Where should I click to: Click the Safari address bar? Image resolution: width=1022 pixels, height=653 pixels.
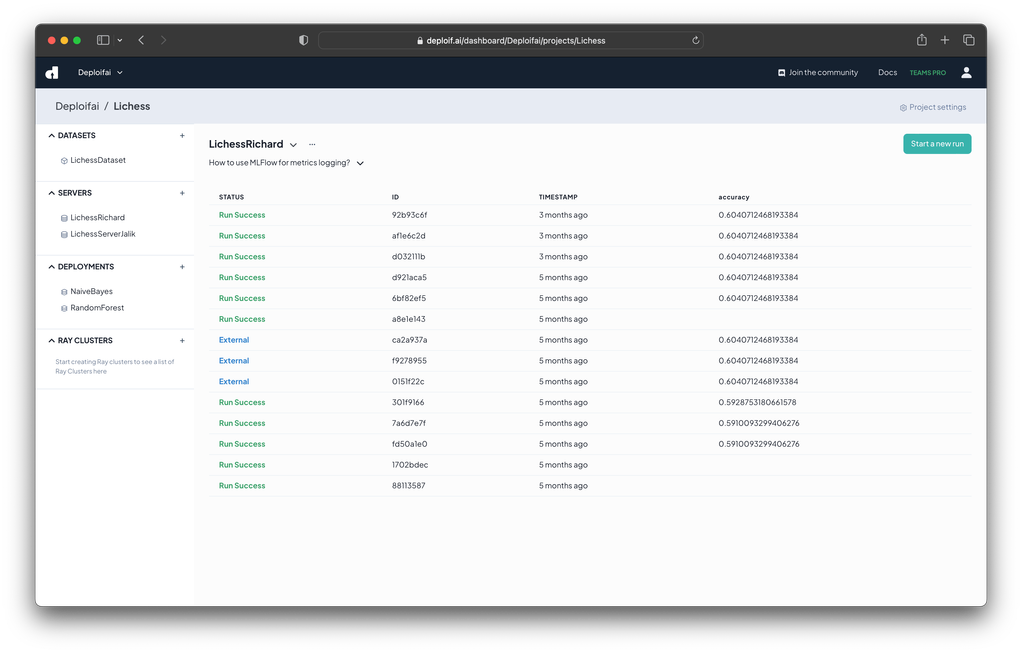510,41
